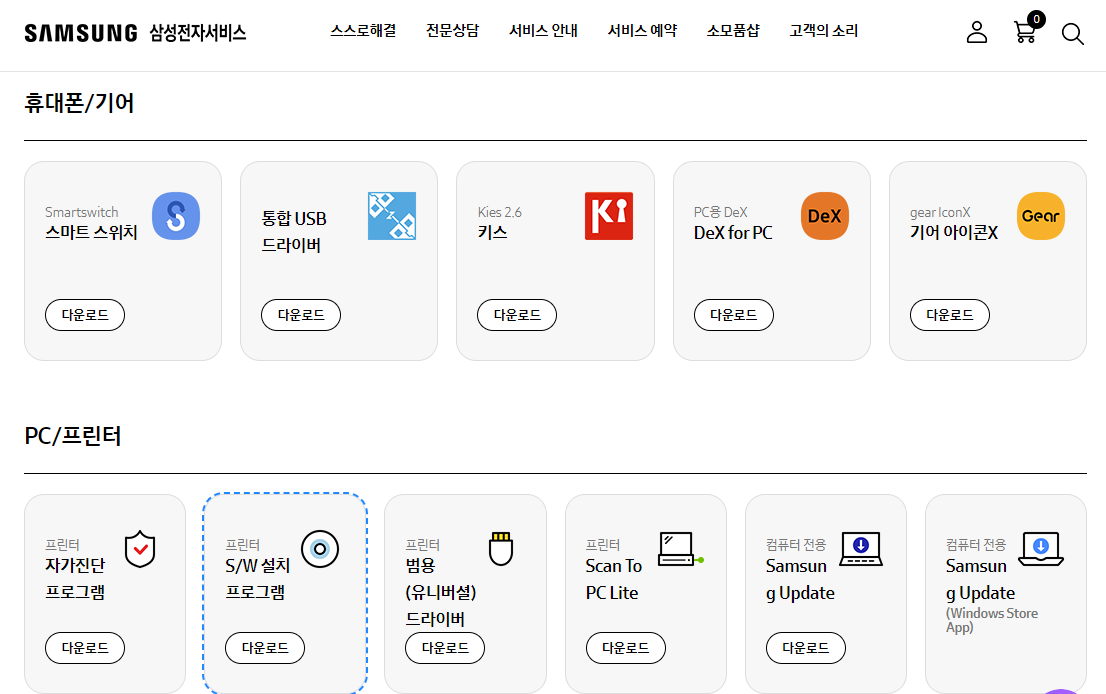Click the 범용 드라이버 plug icon
Image resolution: width=1106 pixels, height=694 pixels.
tap(501, 549)
